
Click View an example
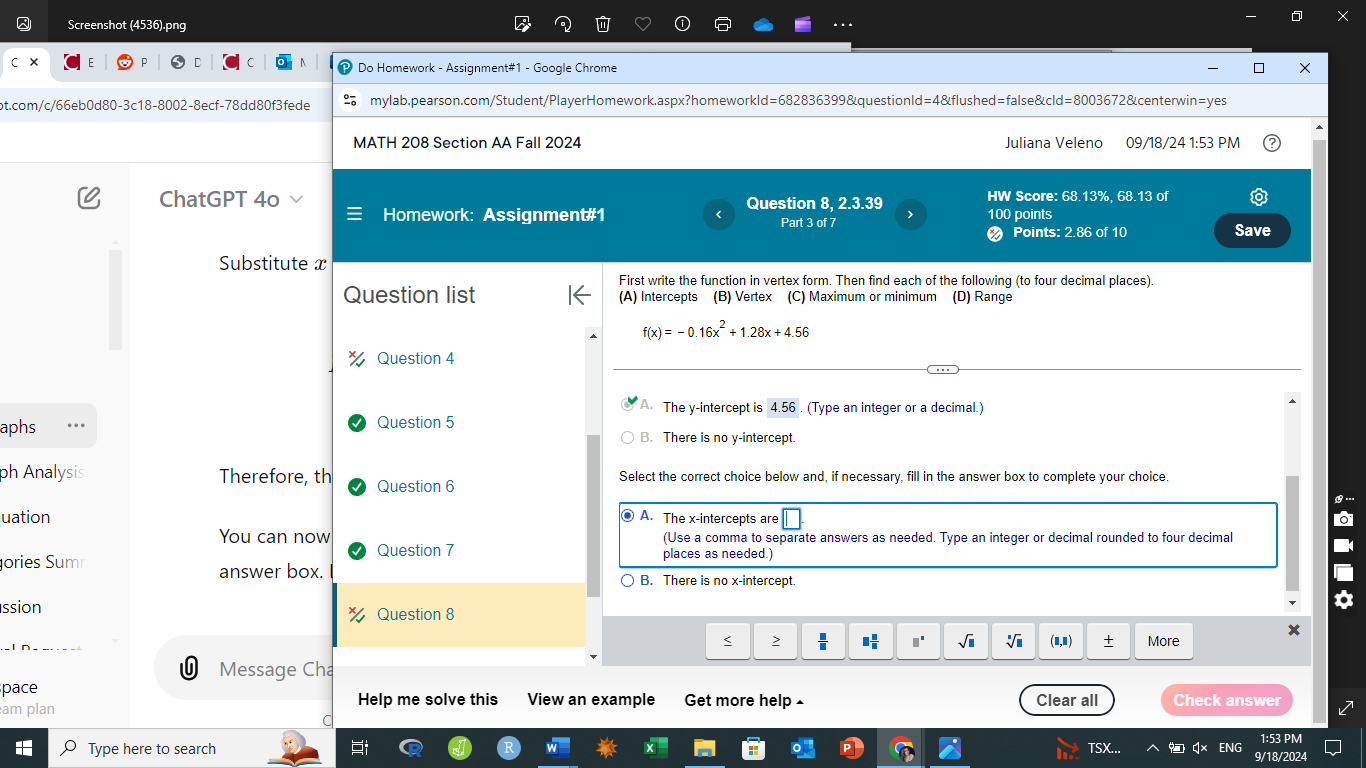(591, 700)
